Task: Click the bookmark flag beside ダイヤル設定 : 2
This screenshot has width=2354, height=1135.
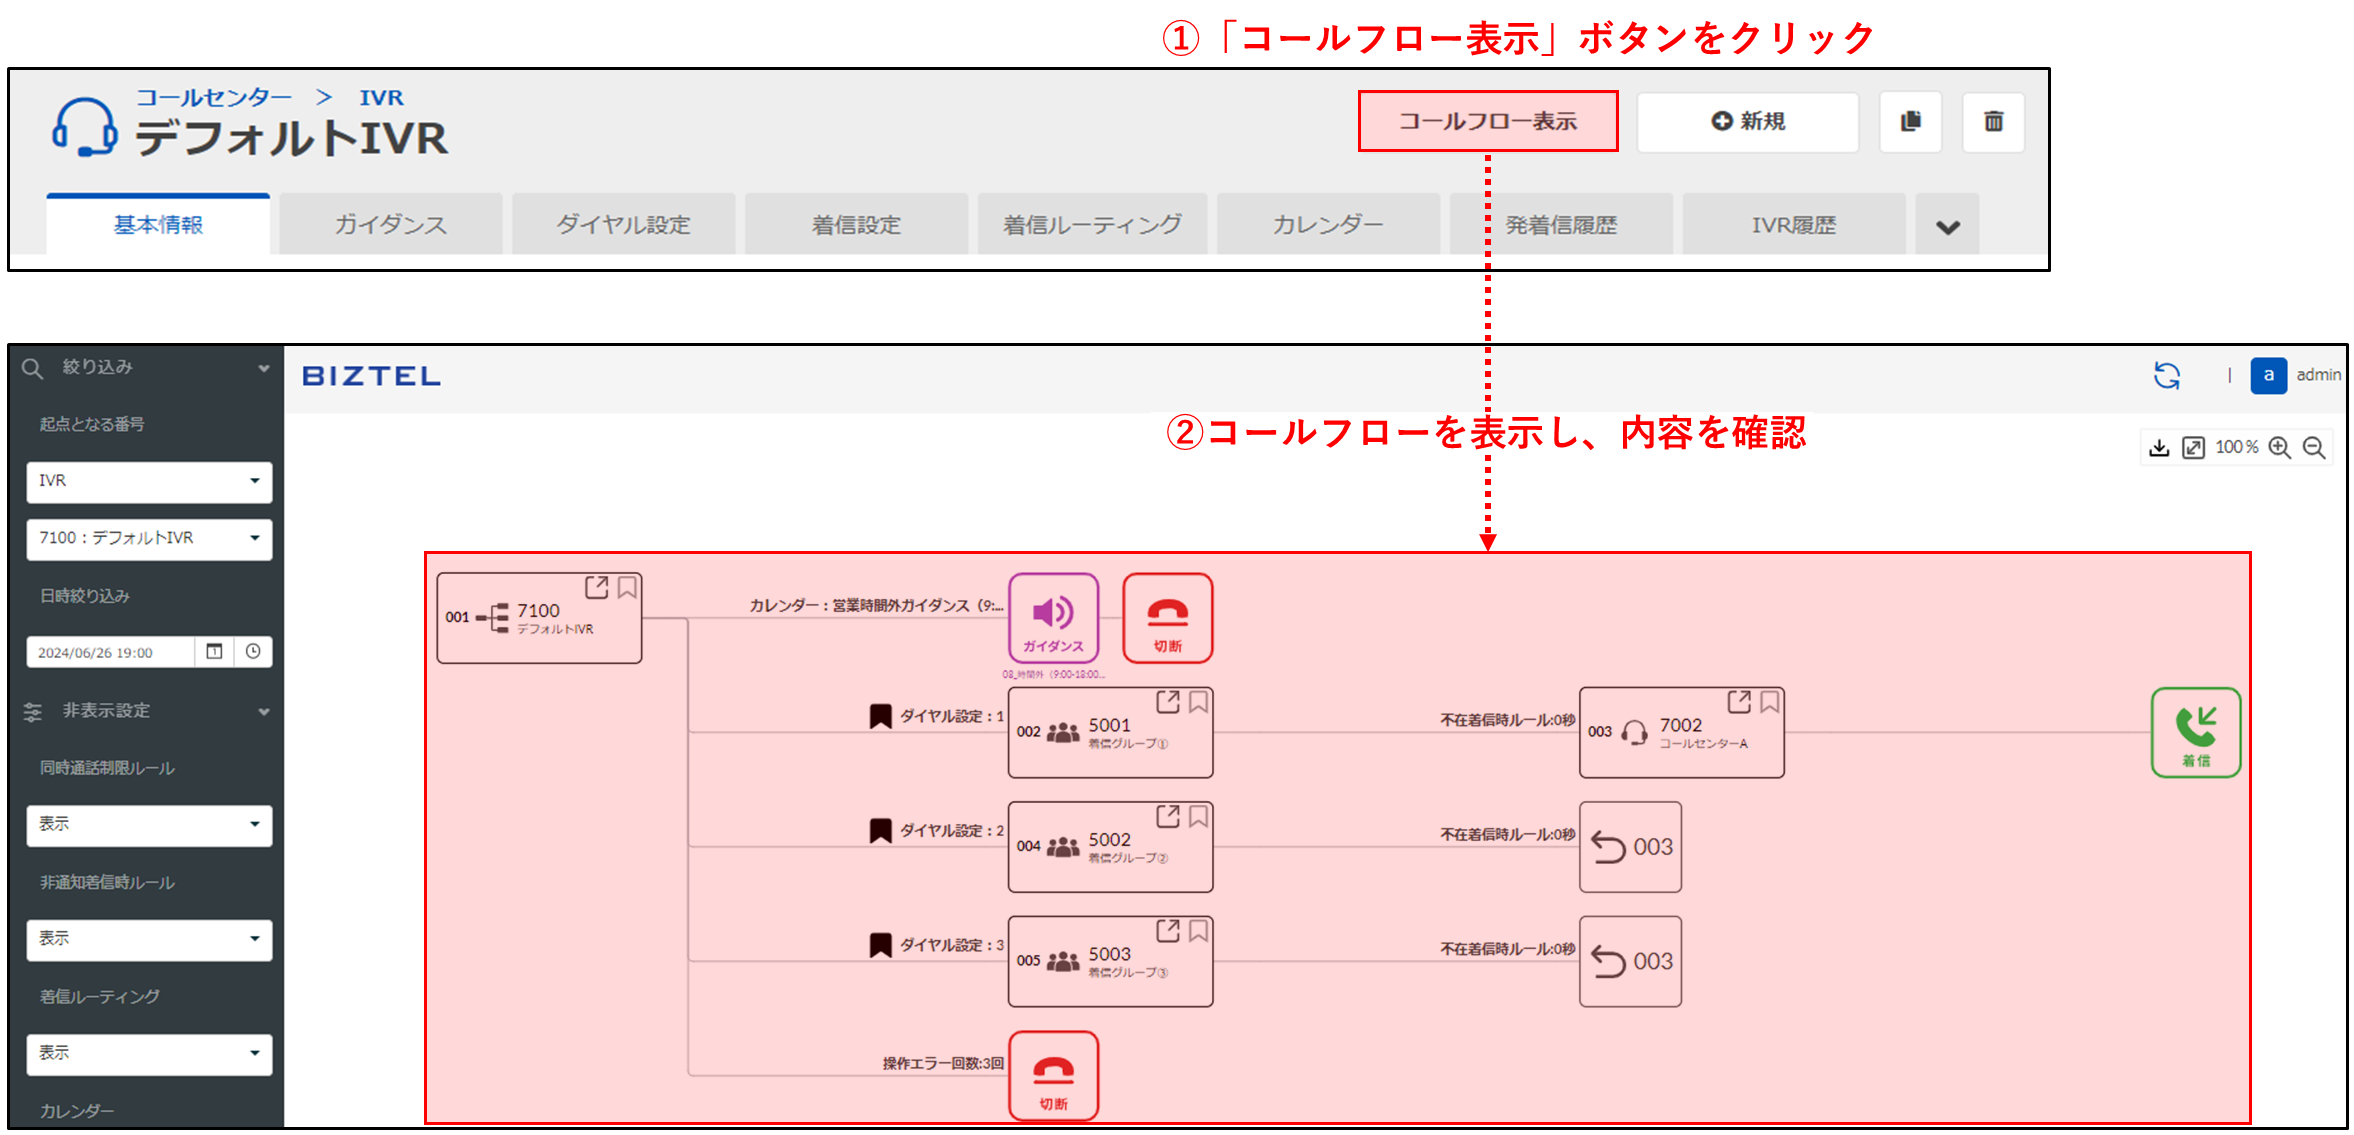Action: coord(880,831)
